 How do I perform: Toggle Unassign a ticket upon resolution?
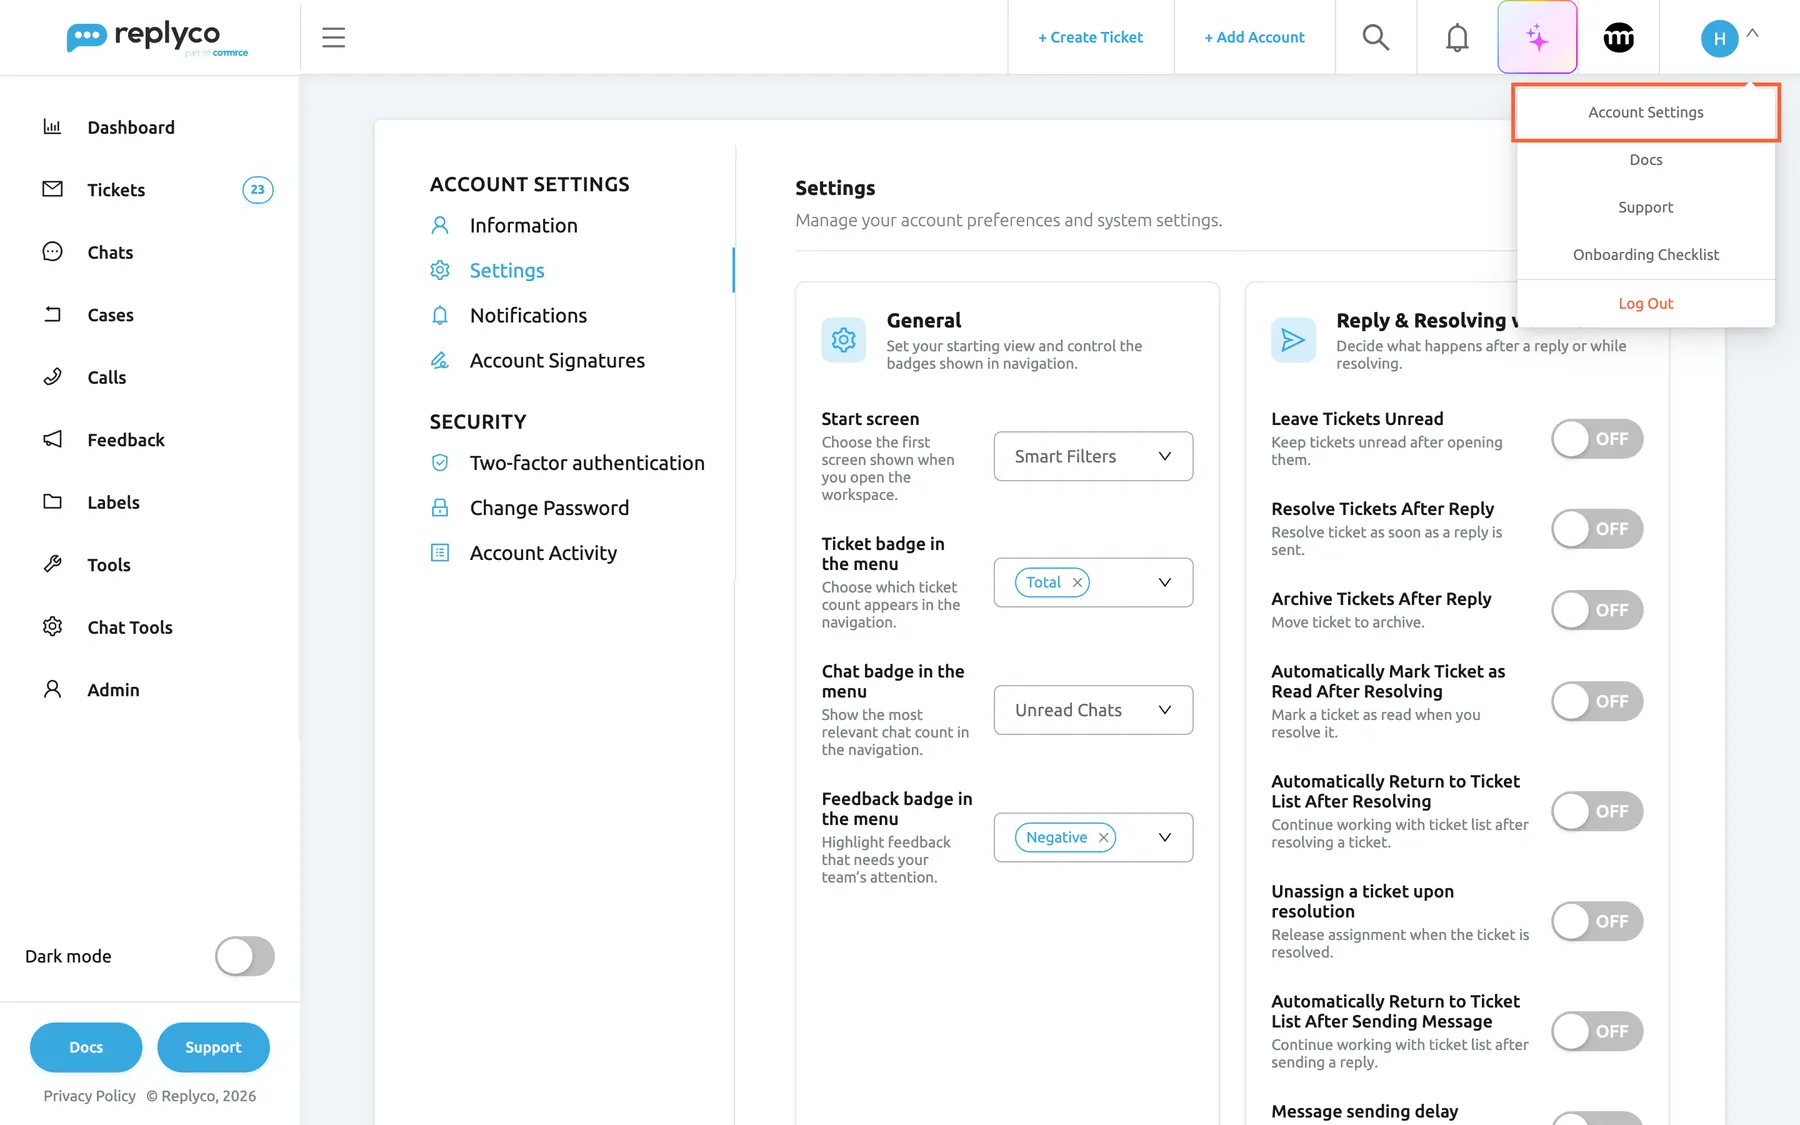(1597, 921)
